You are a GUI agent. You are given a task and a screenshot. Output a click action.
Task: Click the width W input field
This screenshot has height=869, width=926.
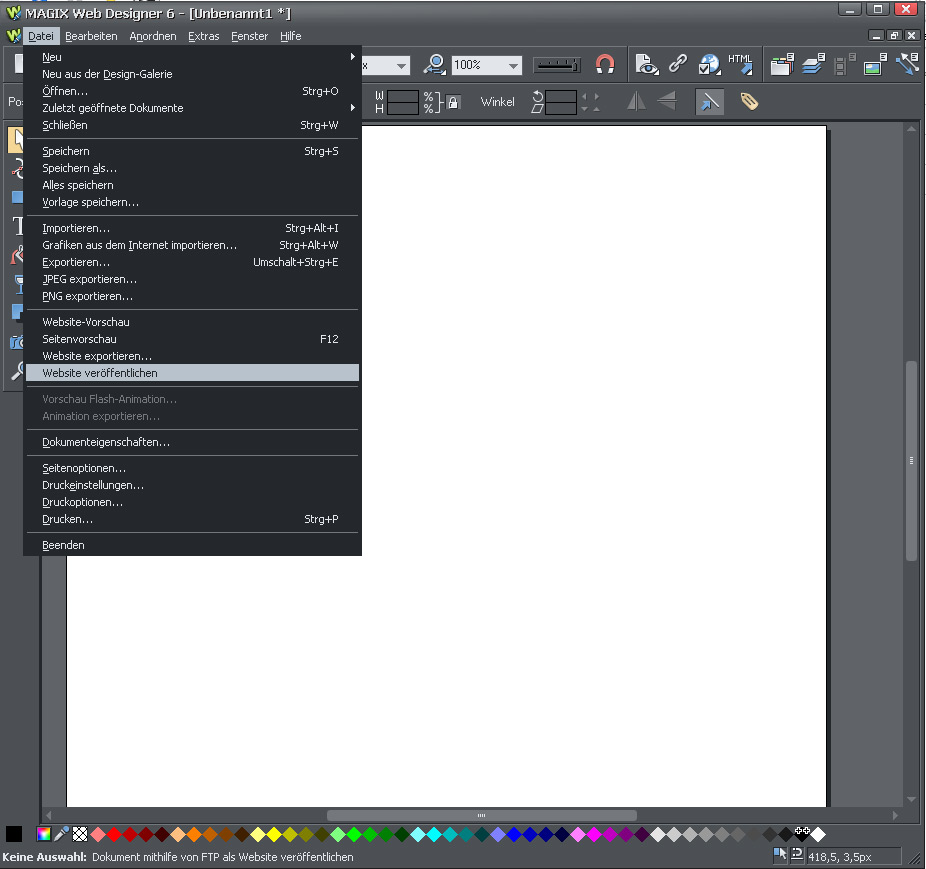[x=403, y=96]
